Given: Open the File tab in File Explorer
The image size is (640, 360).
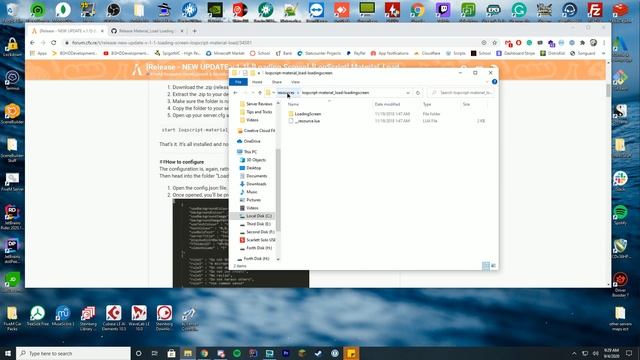Looking at the screenshot, I should [238, 82].
